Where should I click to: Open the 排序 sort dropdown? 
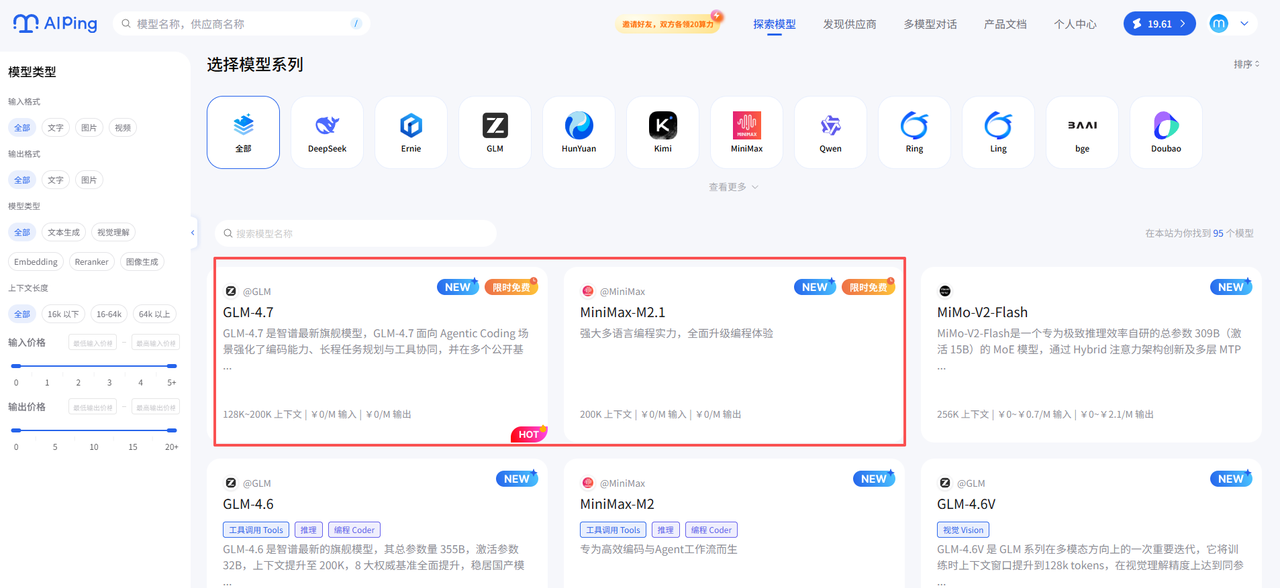pyautogui.click(x=1247, y=64)
